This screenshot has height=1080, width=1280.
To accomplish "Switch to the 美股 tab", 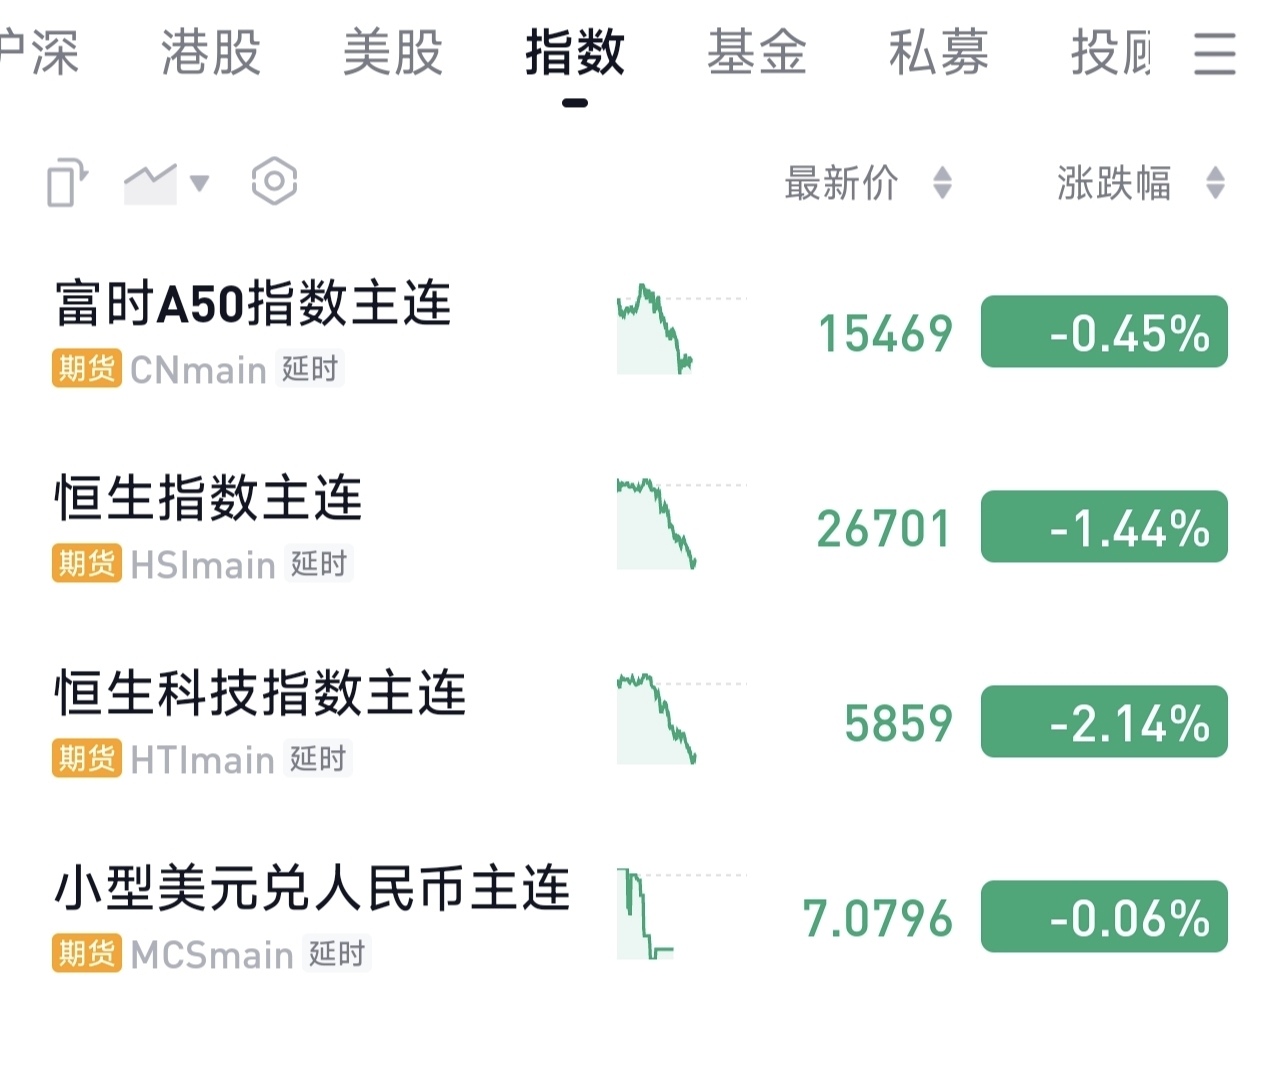I will point(393,53).
